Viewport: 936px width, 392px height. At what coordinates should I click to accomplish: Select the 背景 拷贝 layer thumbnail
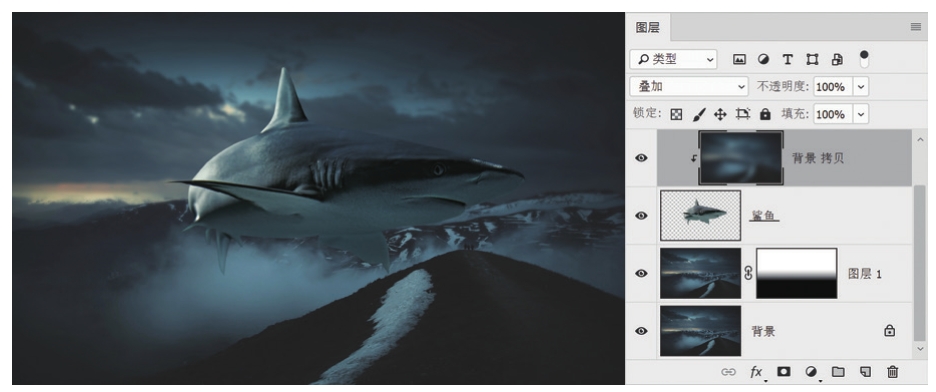pos(741,158)
